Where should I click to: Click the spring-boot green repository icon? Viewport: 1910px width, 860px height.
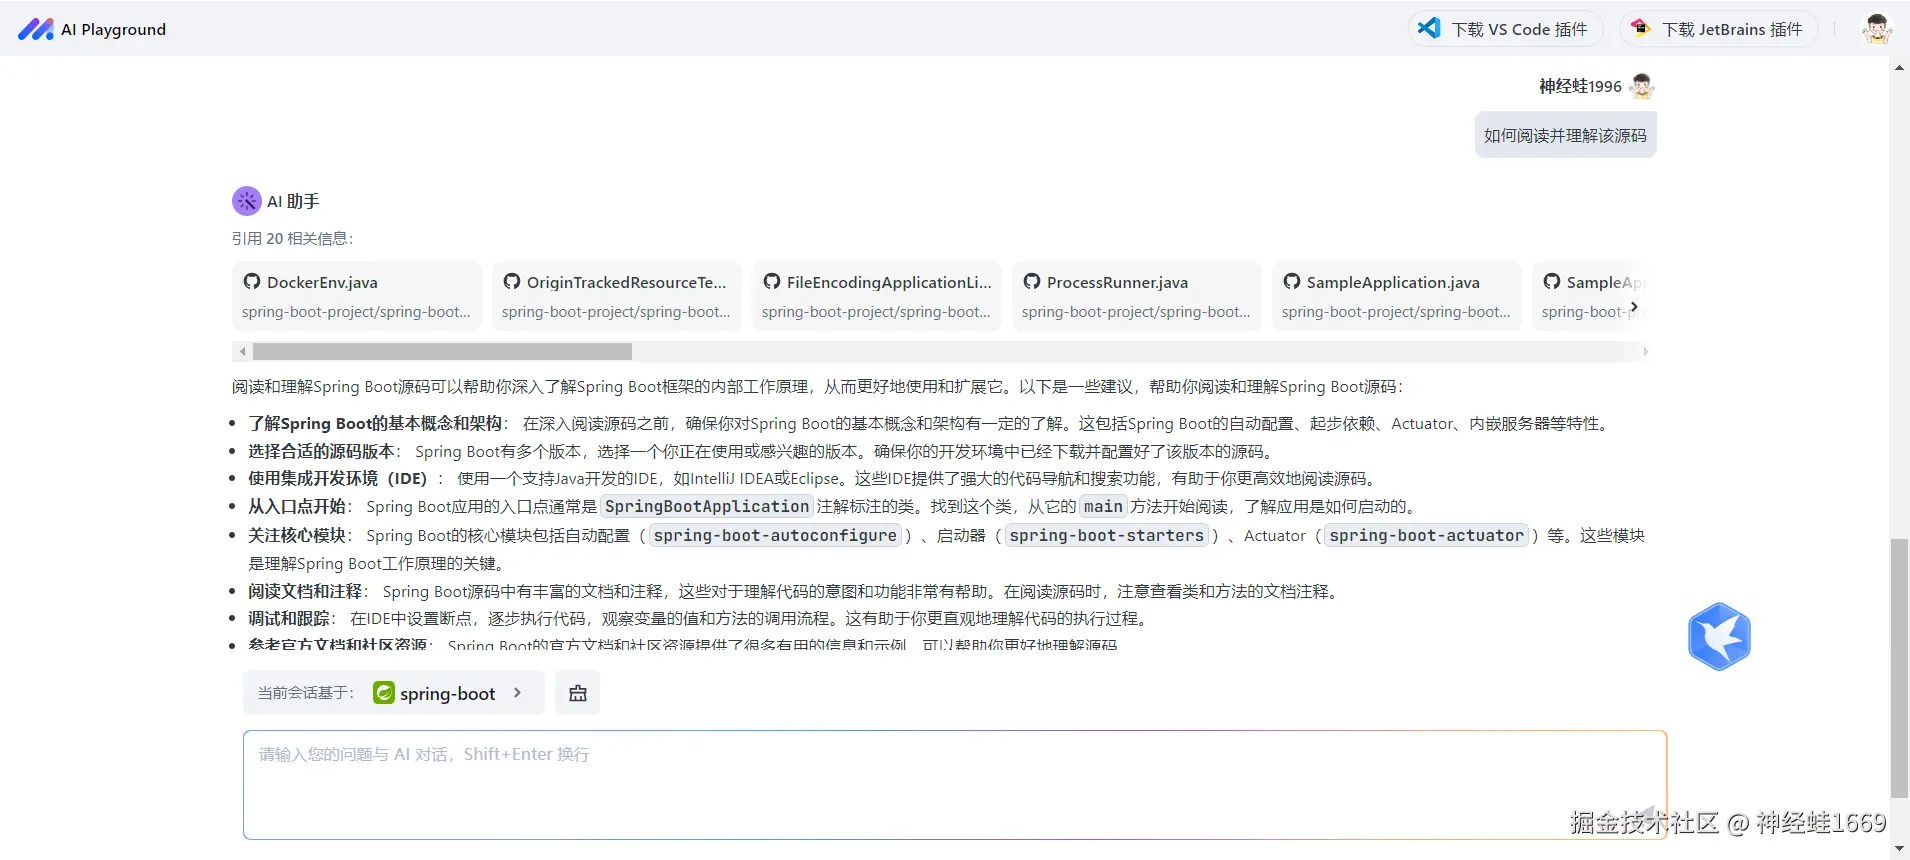[384, 693]
